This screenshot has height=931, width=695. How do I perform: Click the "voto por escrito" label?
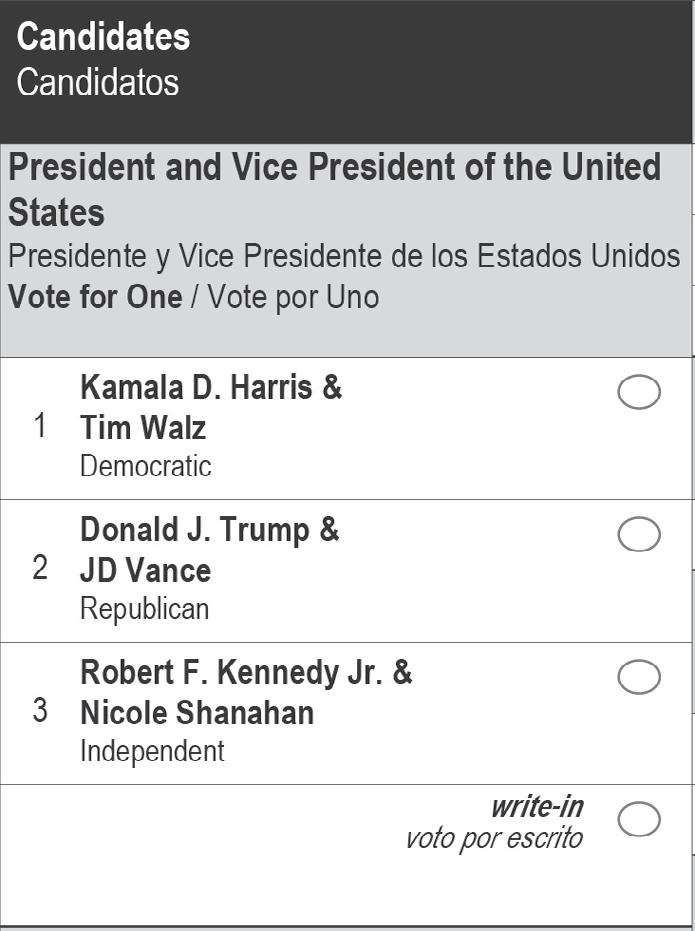494,838
